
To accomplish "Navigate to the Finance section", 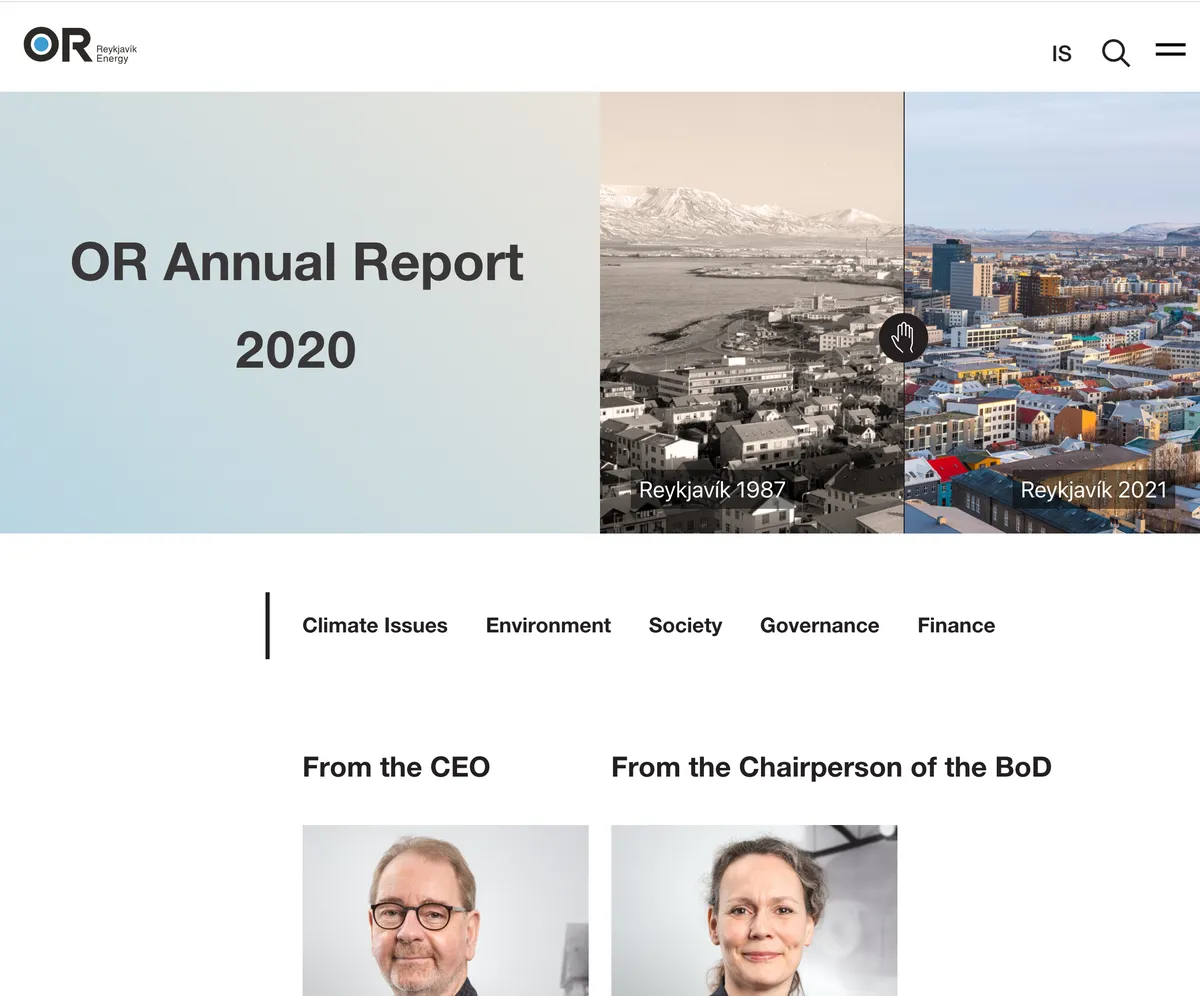I will (x=956, y=625).
